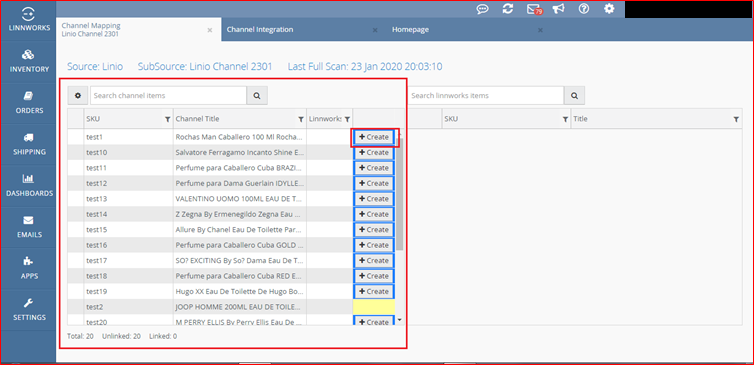Filter the channel items SKU column
The width and height of the screenshot is (754, 365).
tap(167, 119)
